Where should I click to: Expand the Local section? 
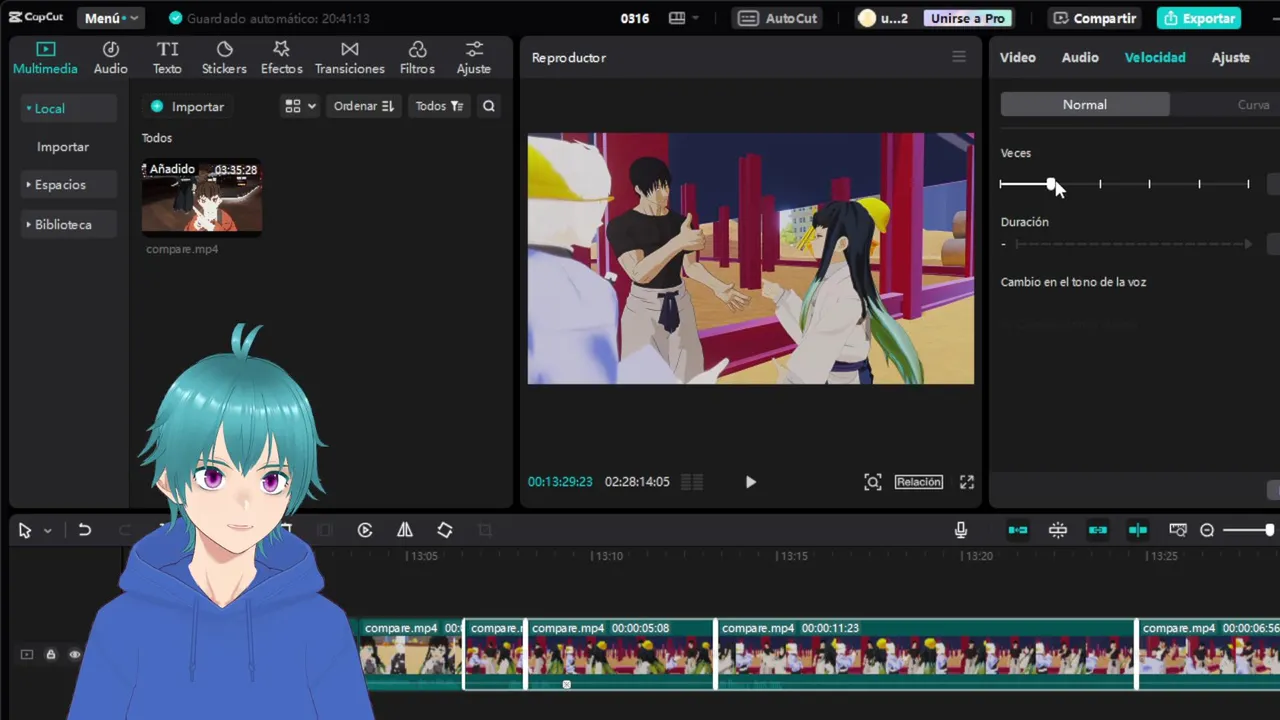(x=68, y=108)
